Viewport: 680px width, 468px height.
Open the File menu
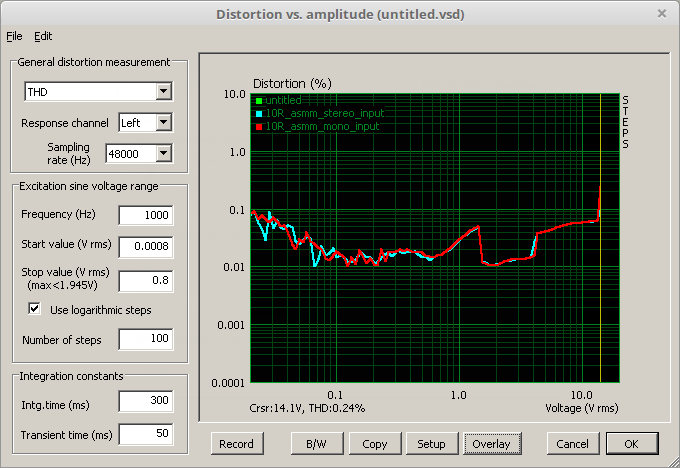(x=14, y=36)
